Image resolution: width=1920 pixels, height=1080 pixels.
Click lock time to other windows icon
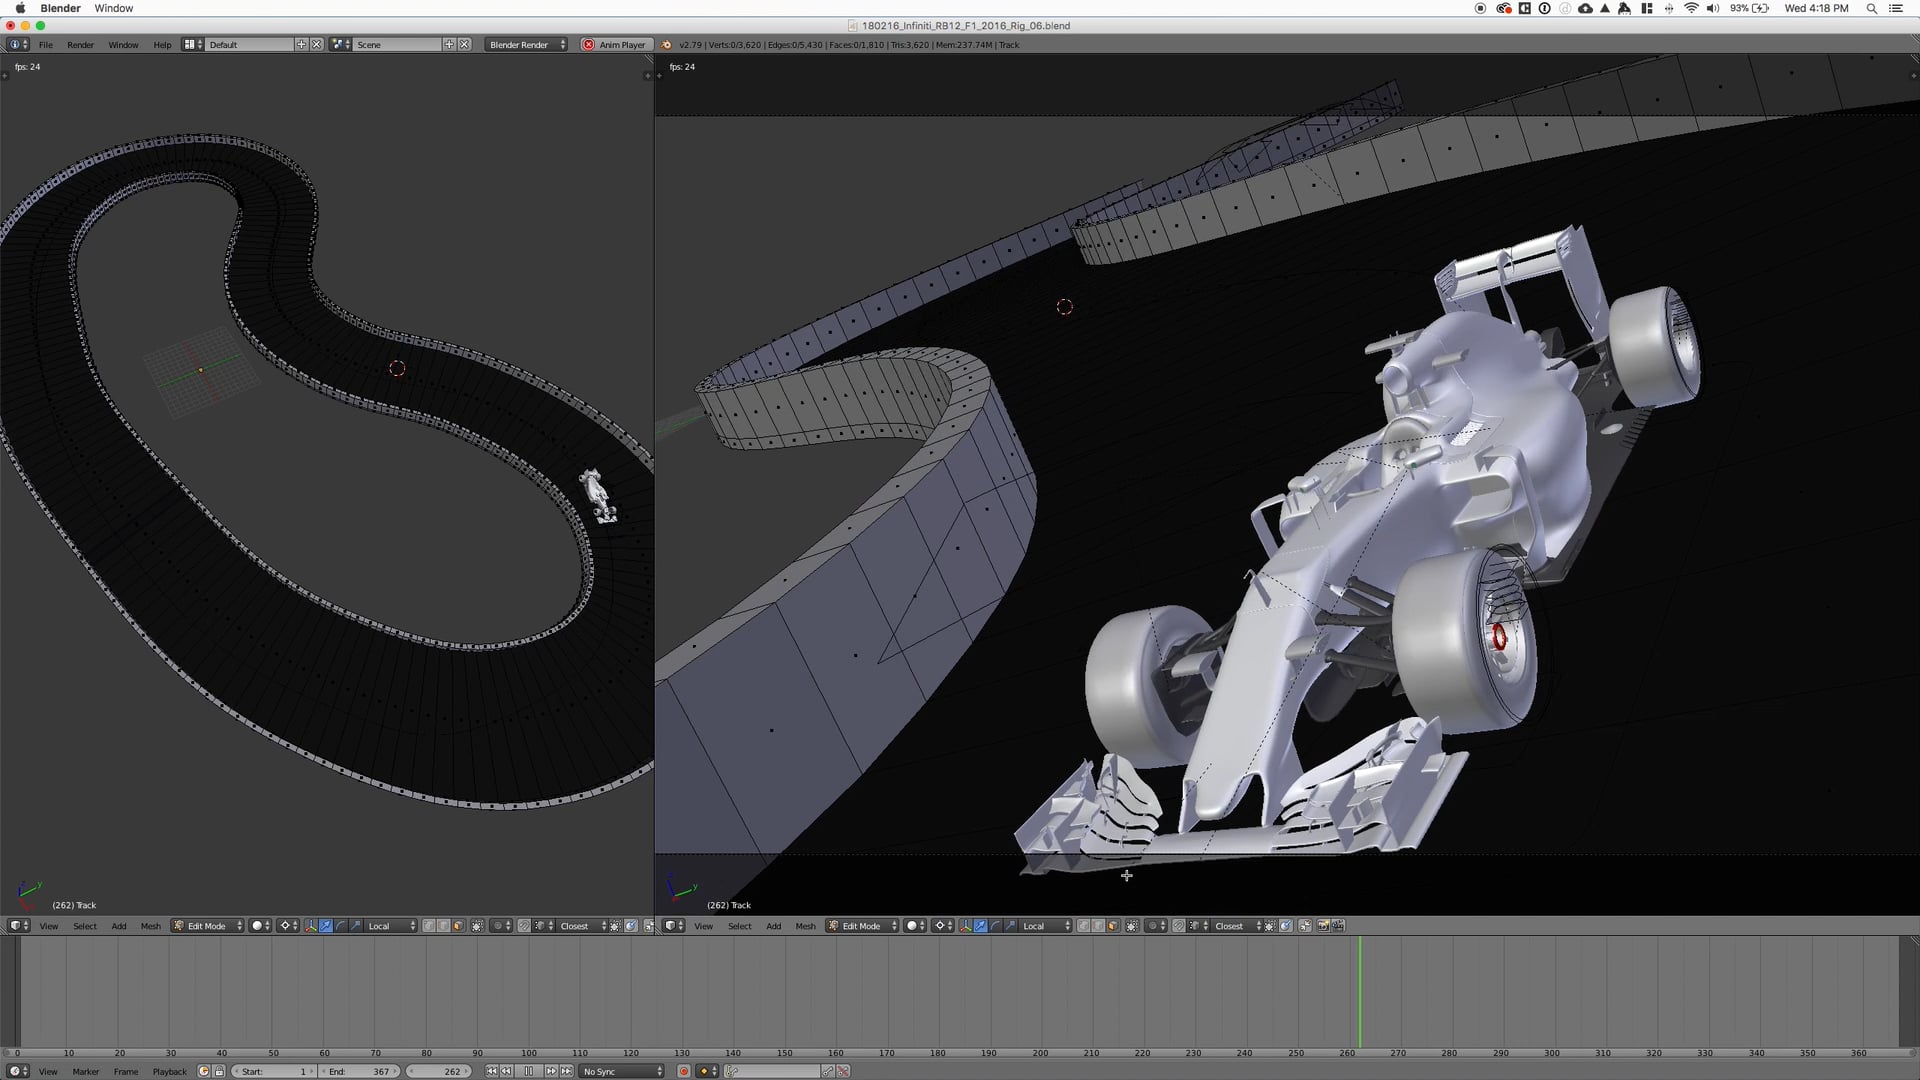coord(219,1071)
